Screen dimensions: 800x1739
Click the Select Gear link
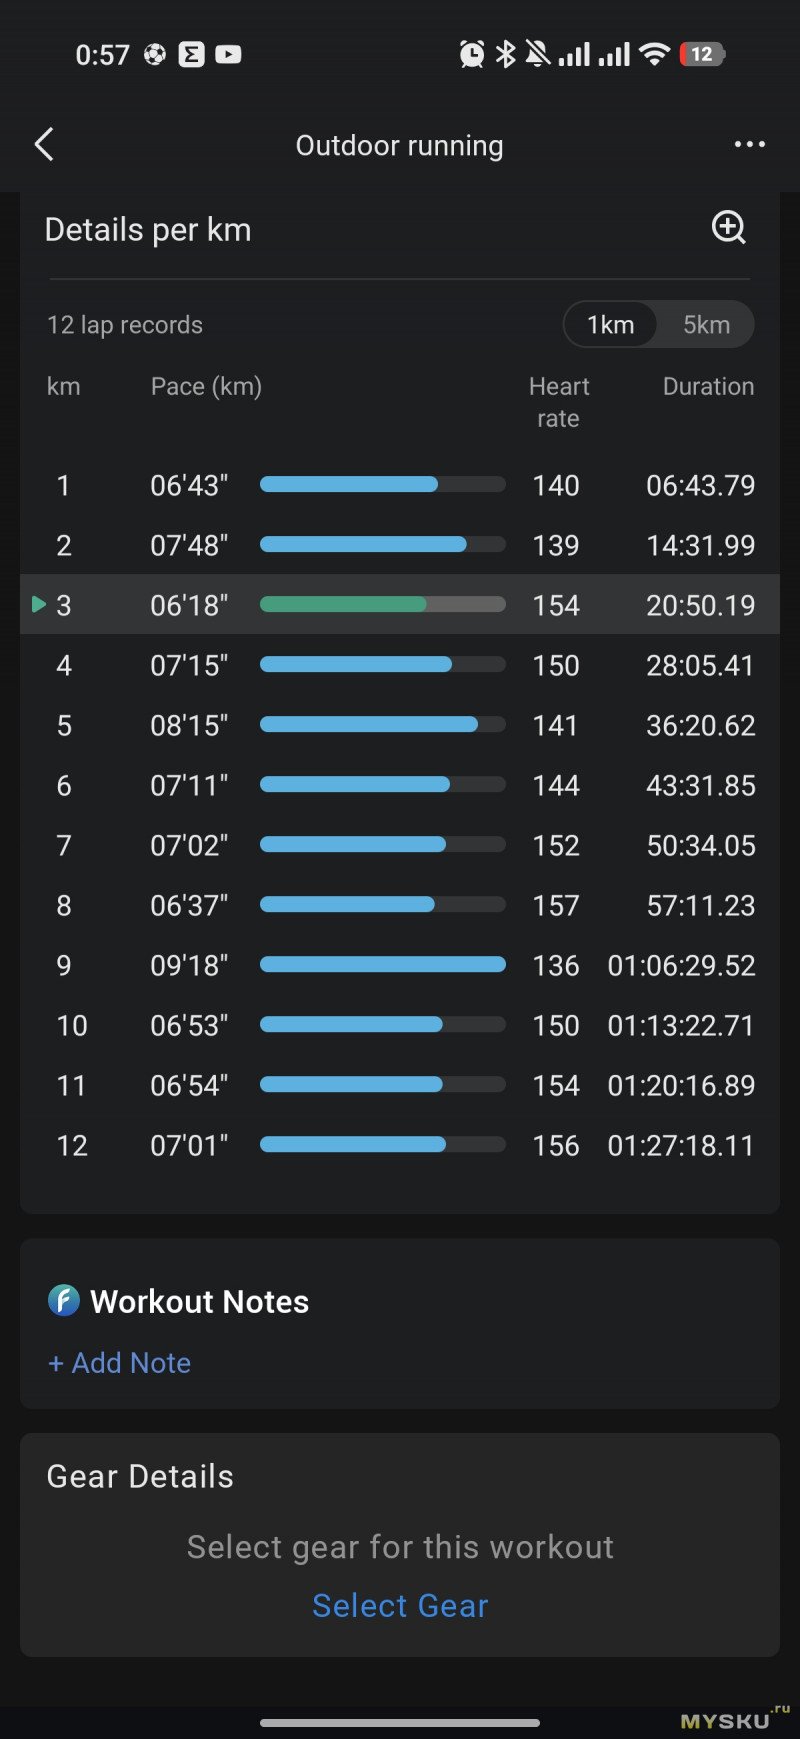(400, 1605)
